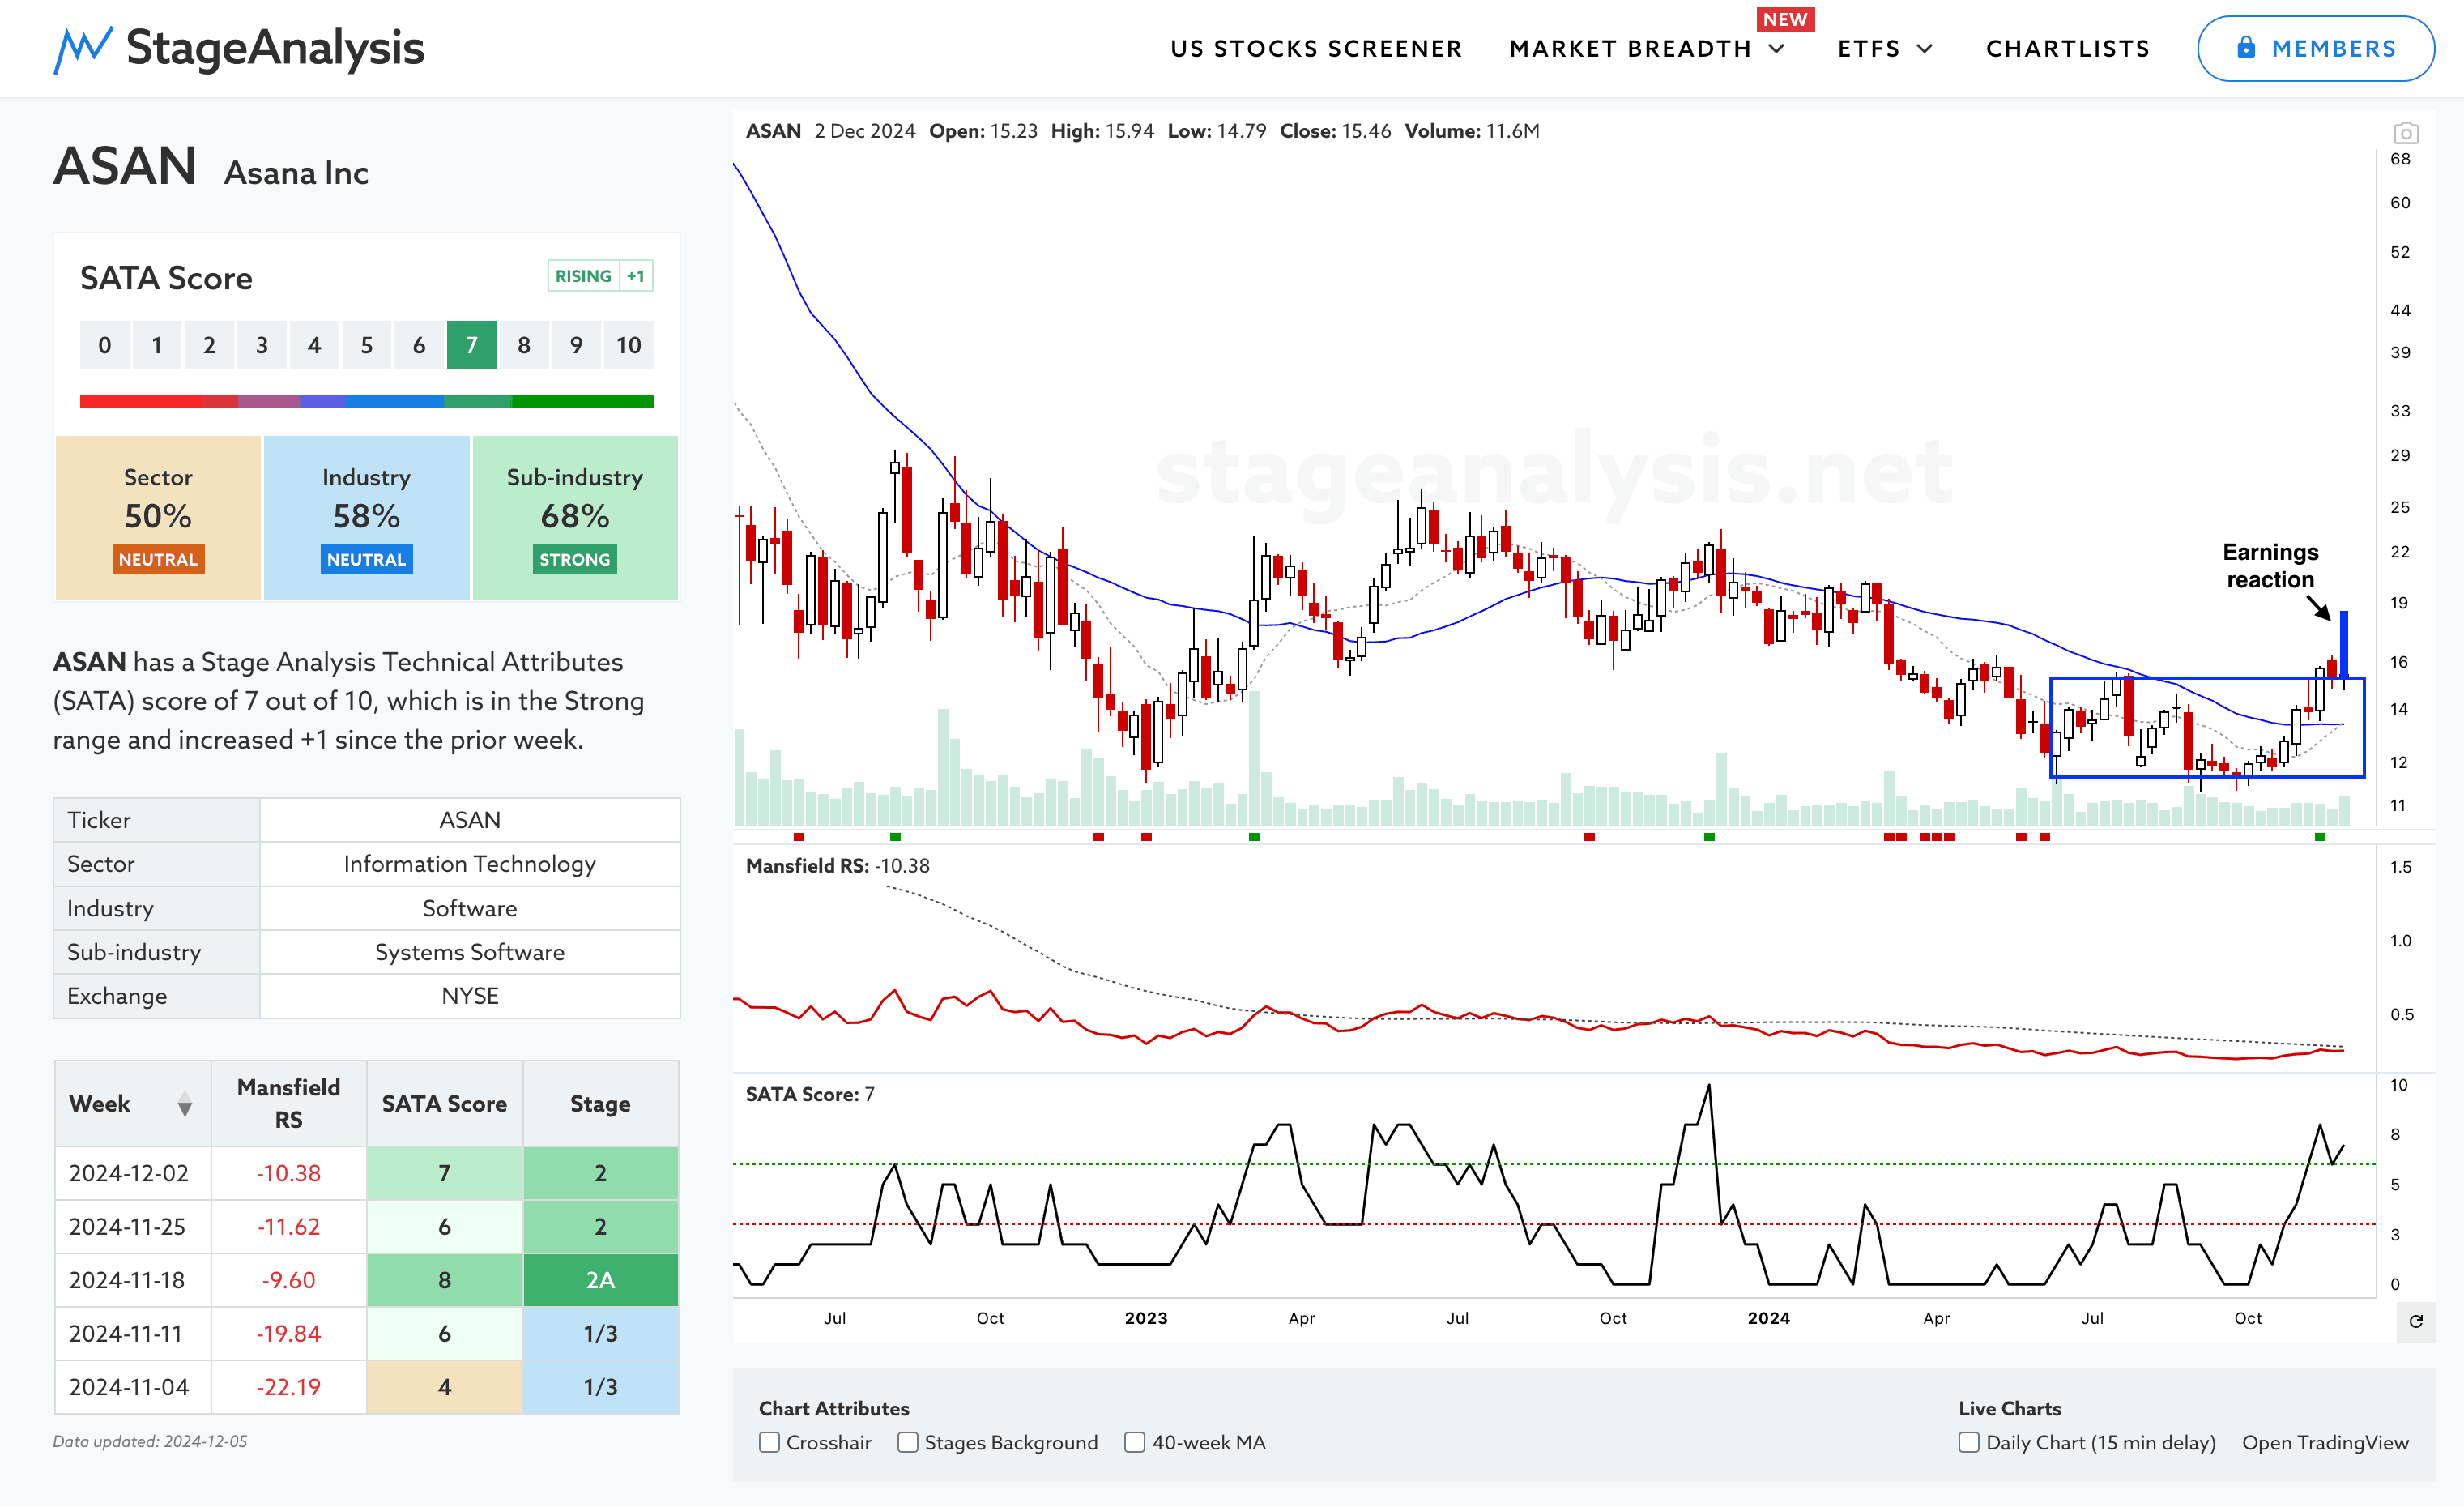The height and width of the screenshot is (1507, 2464).
Task: Click the RISING +1 badge
Action: click(600, 276)
